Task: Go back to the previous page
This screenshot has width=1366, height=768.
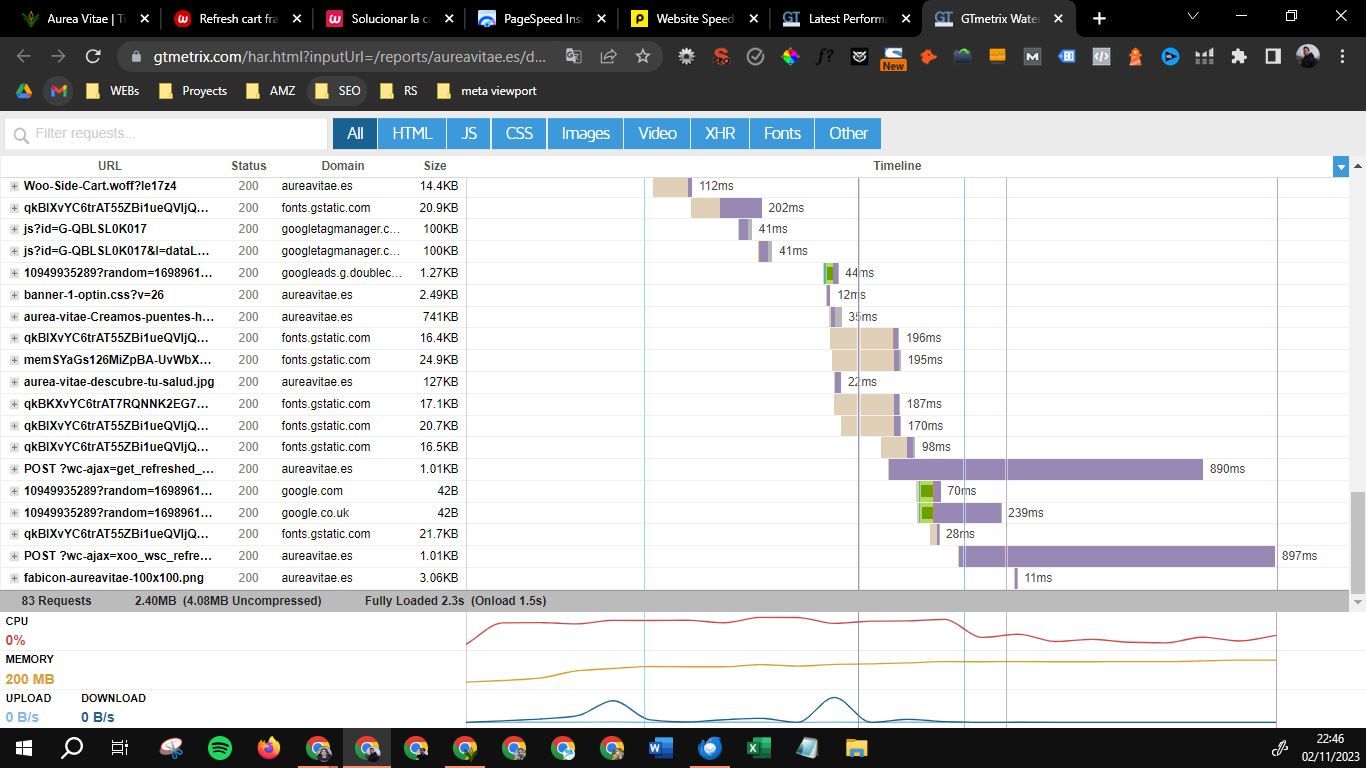Action: [x=24, y=57]
